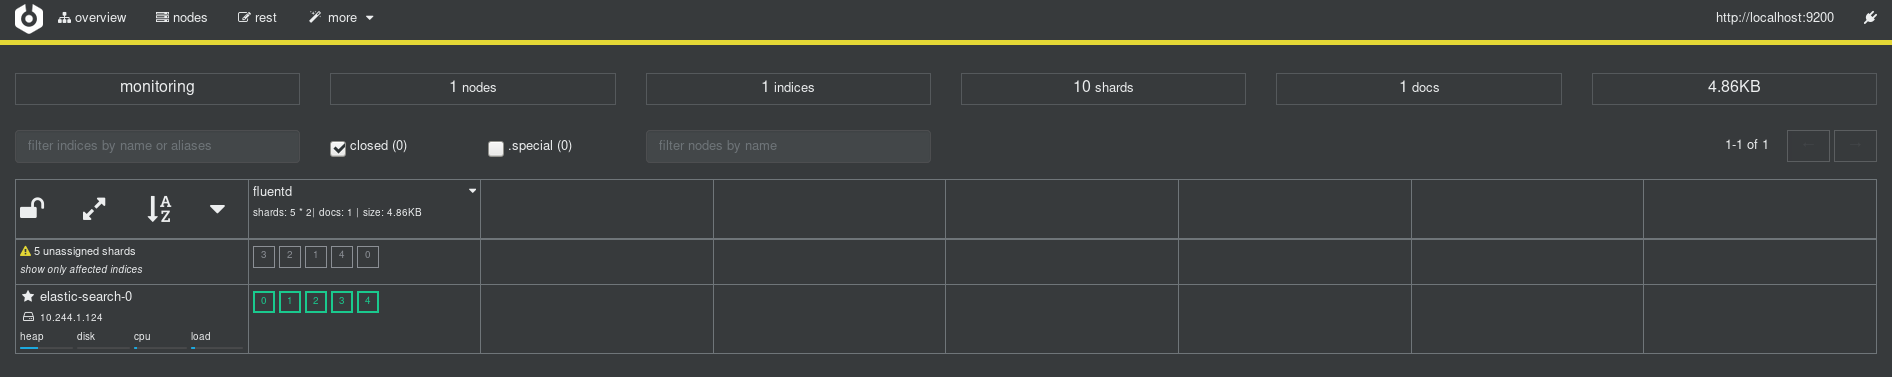Toggle the closed (0) checkbox
The height and width of the screenshot is (377, 1892).
[x=338, y=148]
